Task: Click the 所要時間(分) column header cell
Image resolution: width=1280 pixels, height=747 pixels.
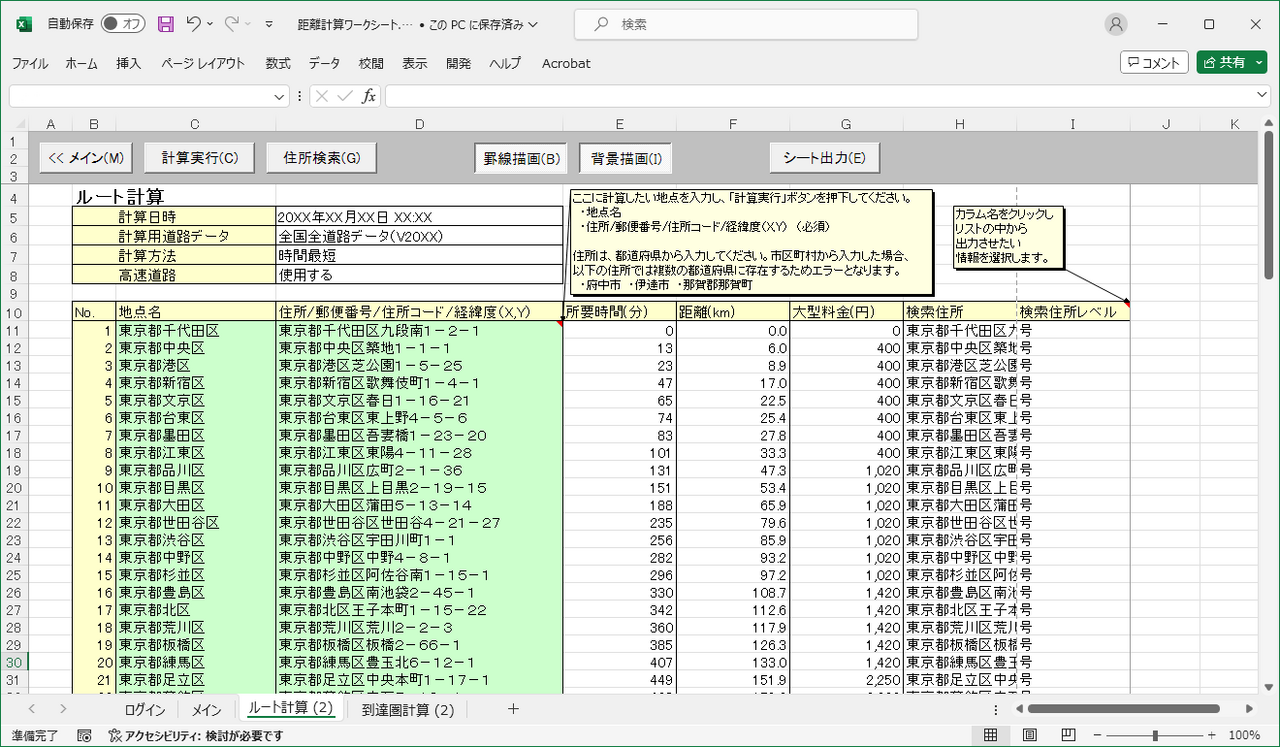Action: [619, 312]
